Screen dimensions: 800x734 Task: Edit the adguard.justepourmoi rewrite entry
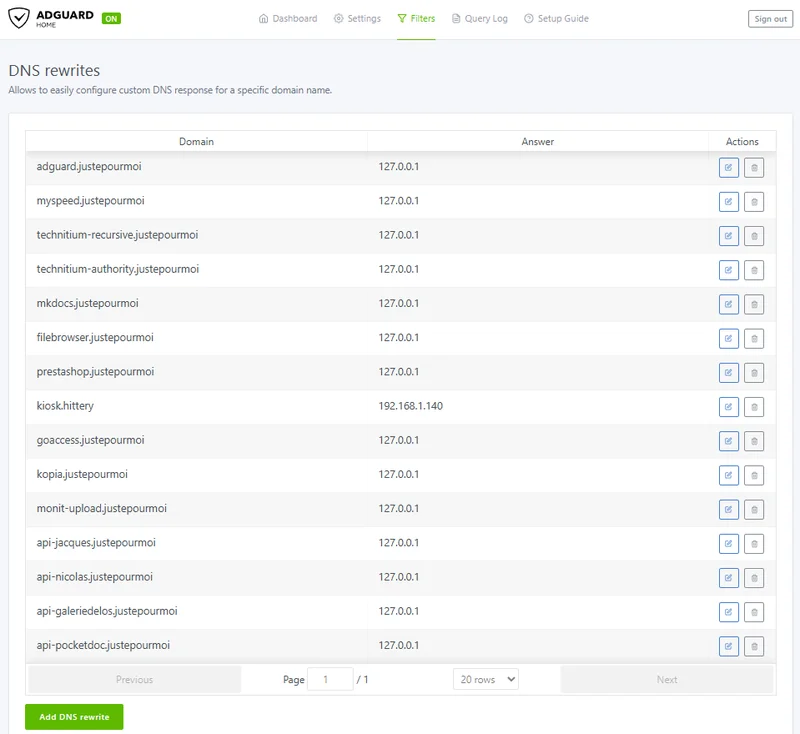point(729,167)
